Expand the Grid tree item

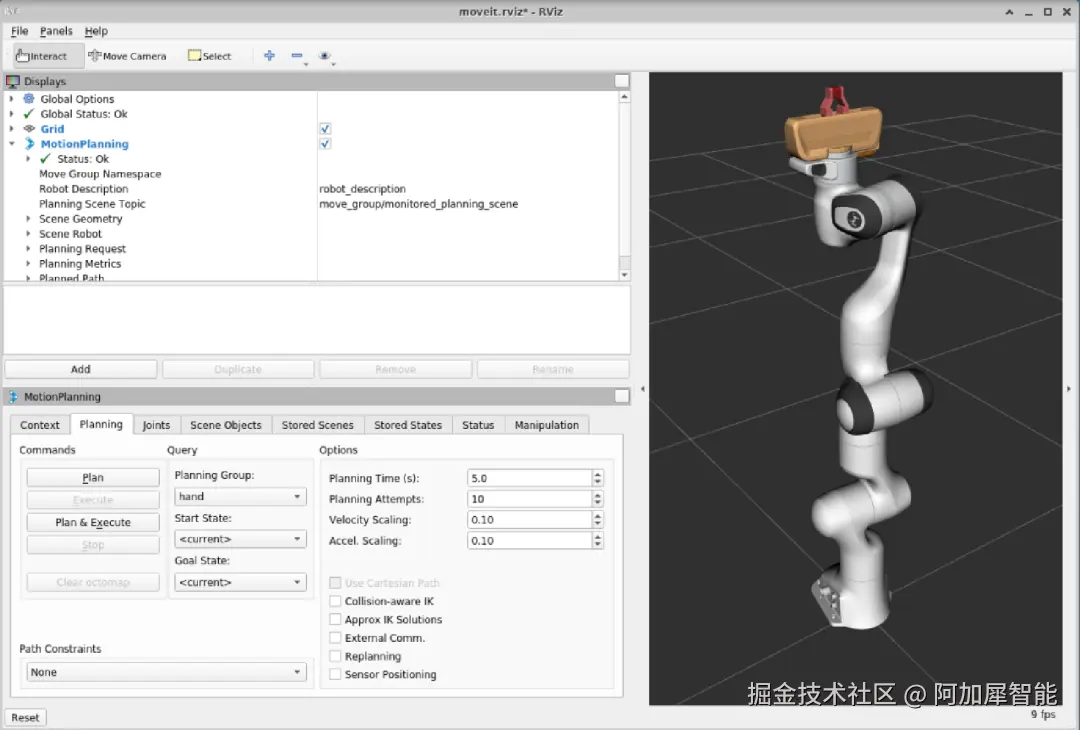(x=12, y=129)
